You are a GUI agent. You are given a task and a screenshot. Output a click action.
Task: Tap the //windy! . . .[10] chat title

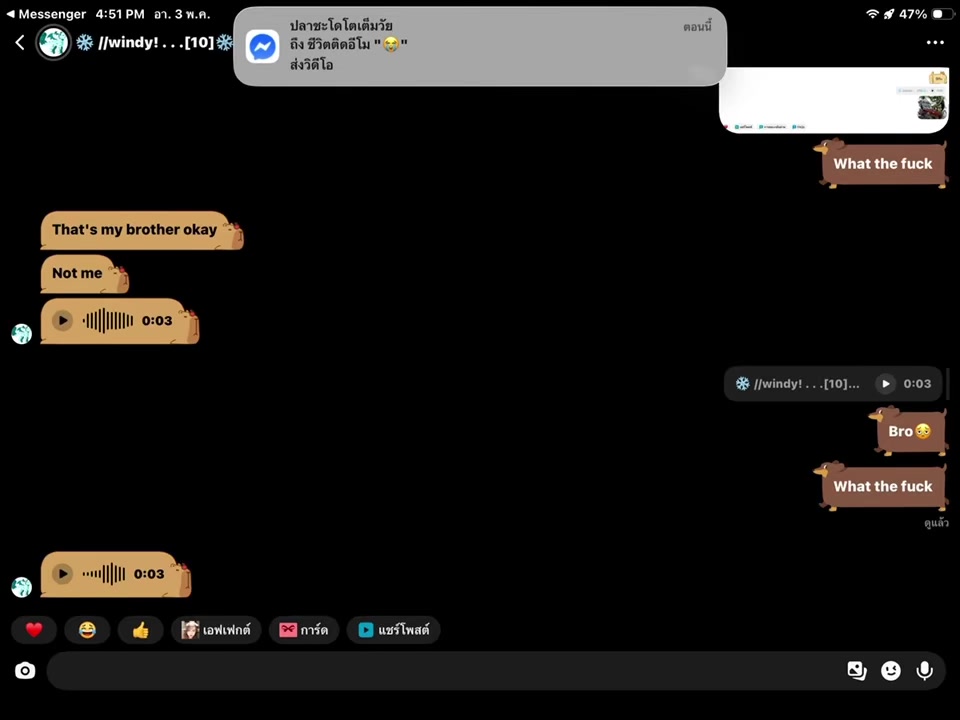tap(156, 42)
